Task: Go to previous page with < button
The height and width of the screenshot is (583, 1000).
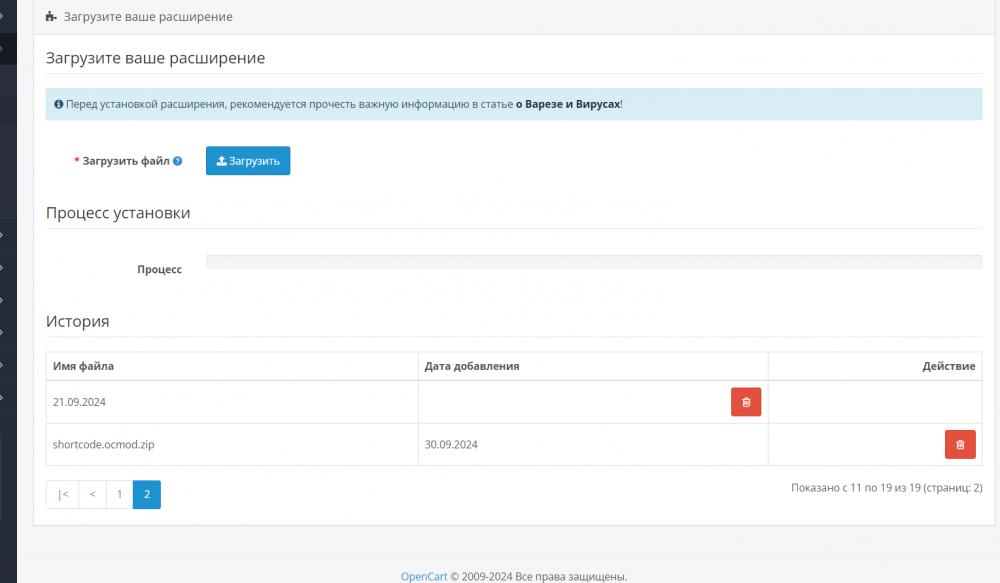Action: [92, 494]
